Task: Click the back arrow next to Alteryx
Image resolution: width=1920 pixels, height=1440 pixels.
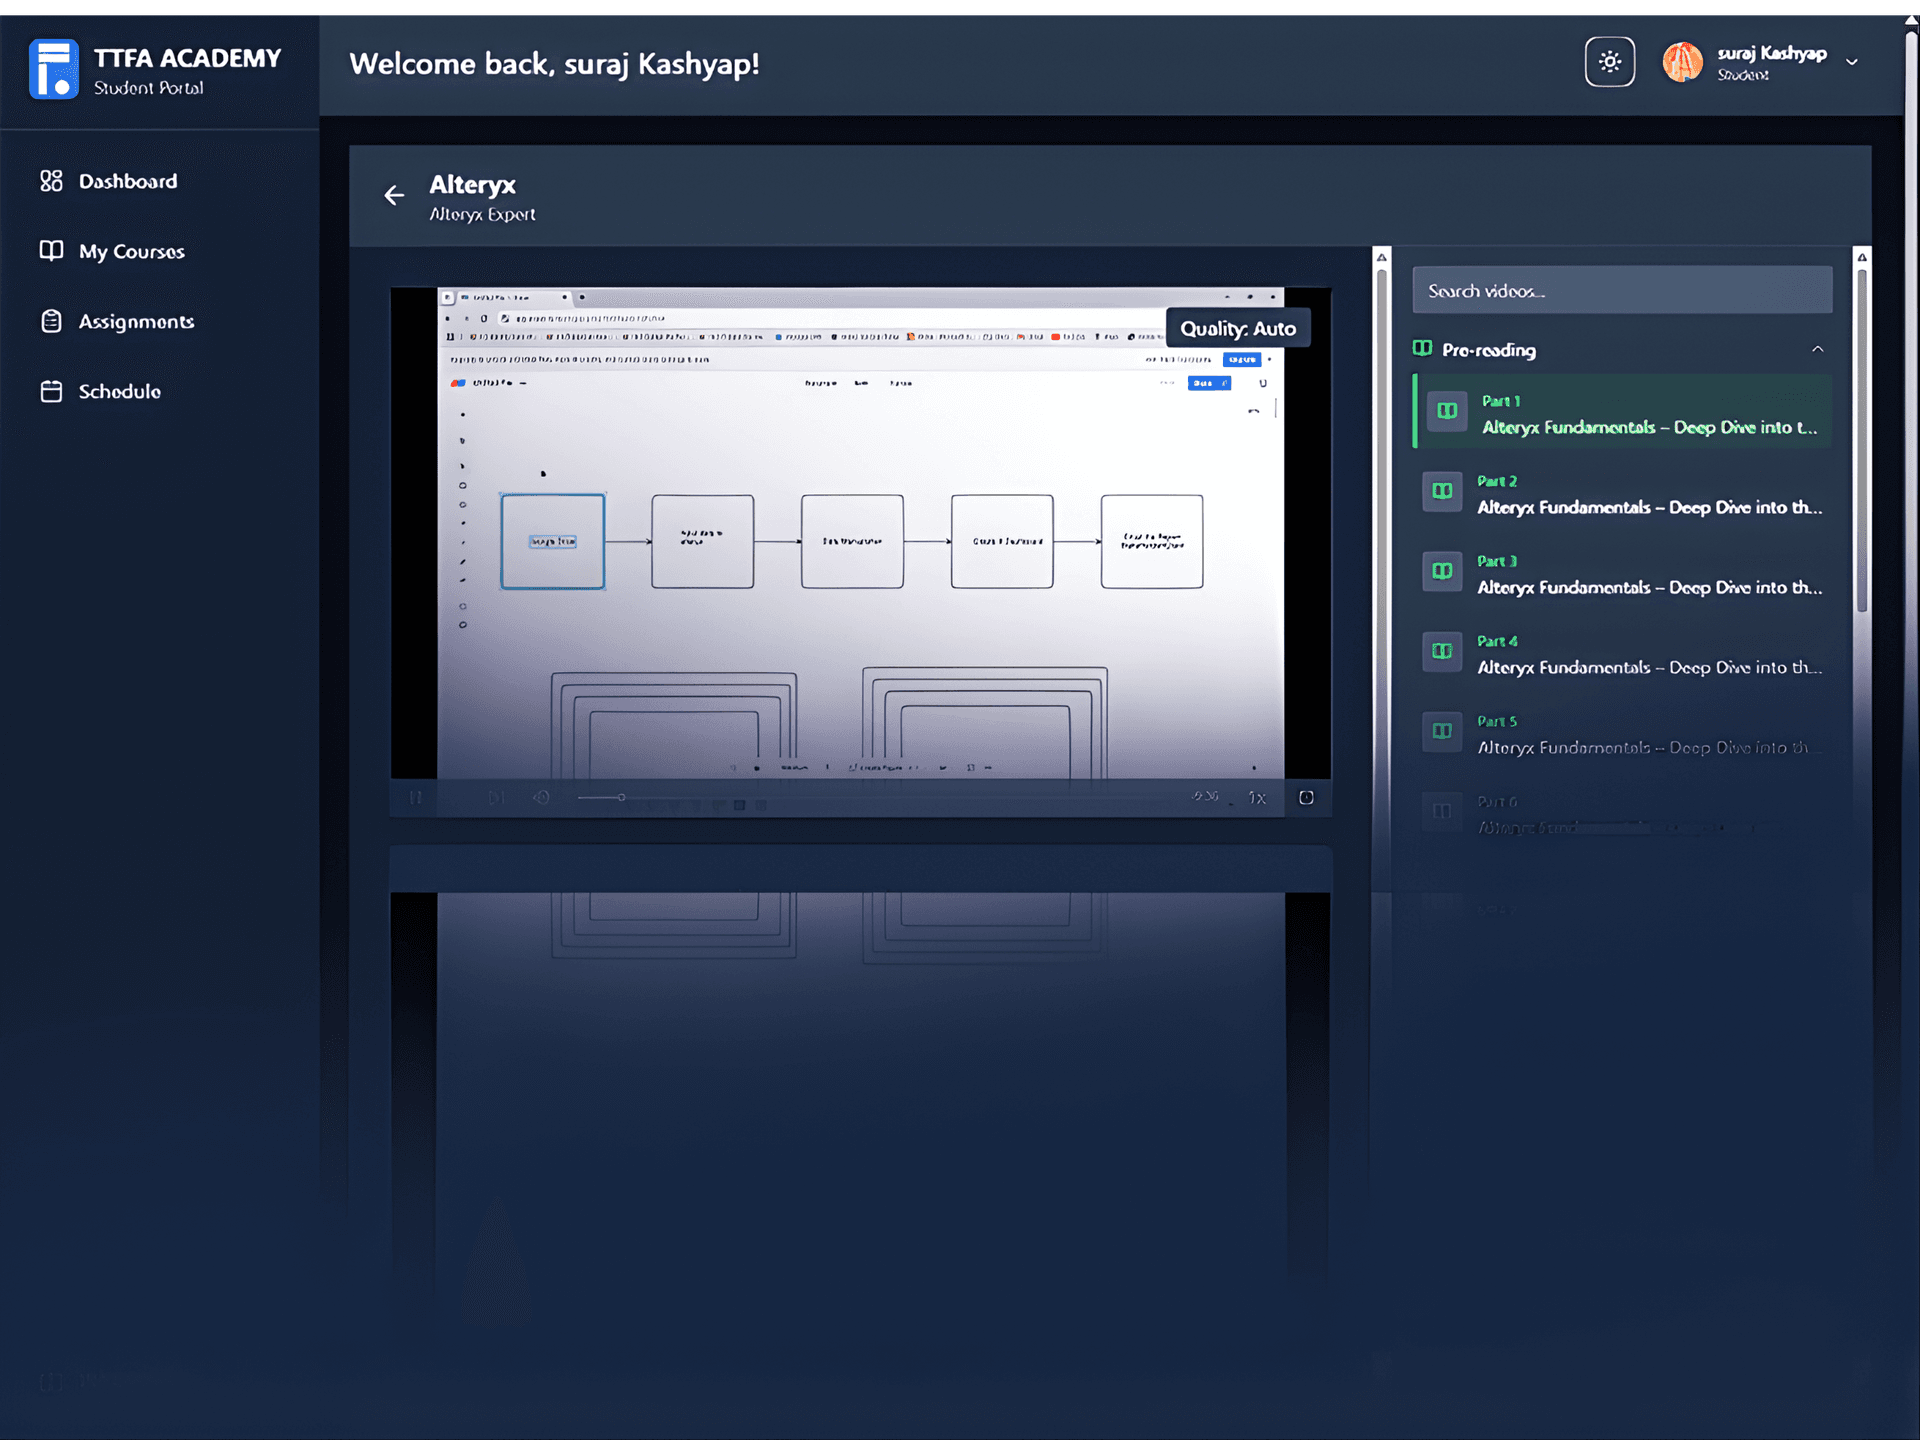Action: pyautogui.click(x=395, y=195)
